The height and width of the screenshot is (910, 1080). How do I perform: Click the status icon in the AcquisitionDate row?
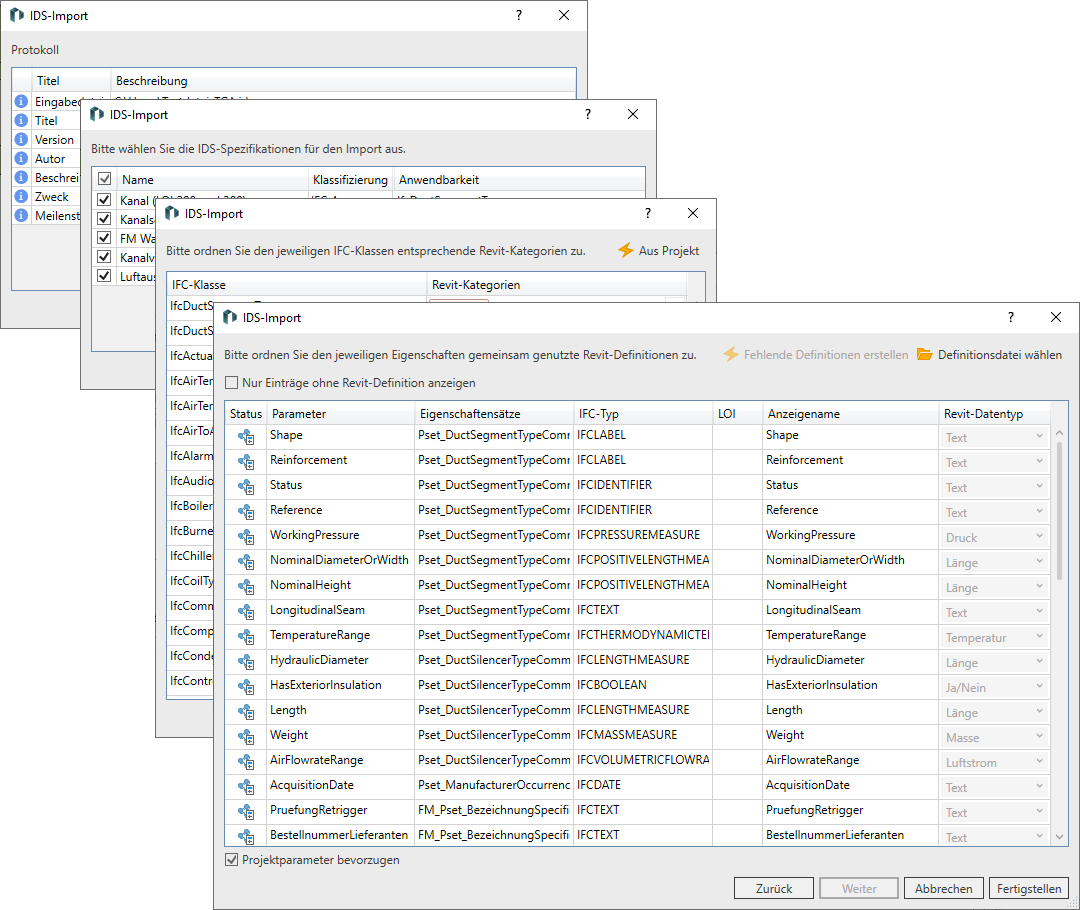[x=246, y=787]
